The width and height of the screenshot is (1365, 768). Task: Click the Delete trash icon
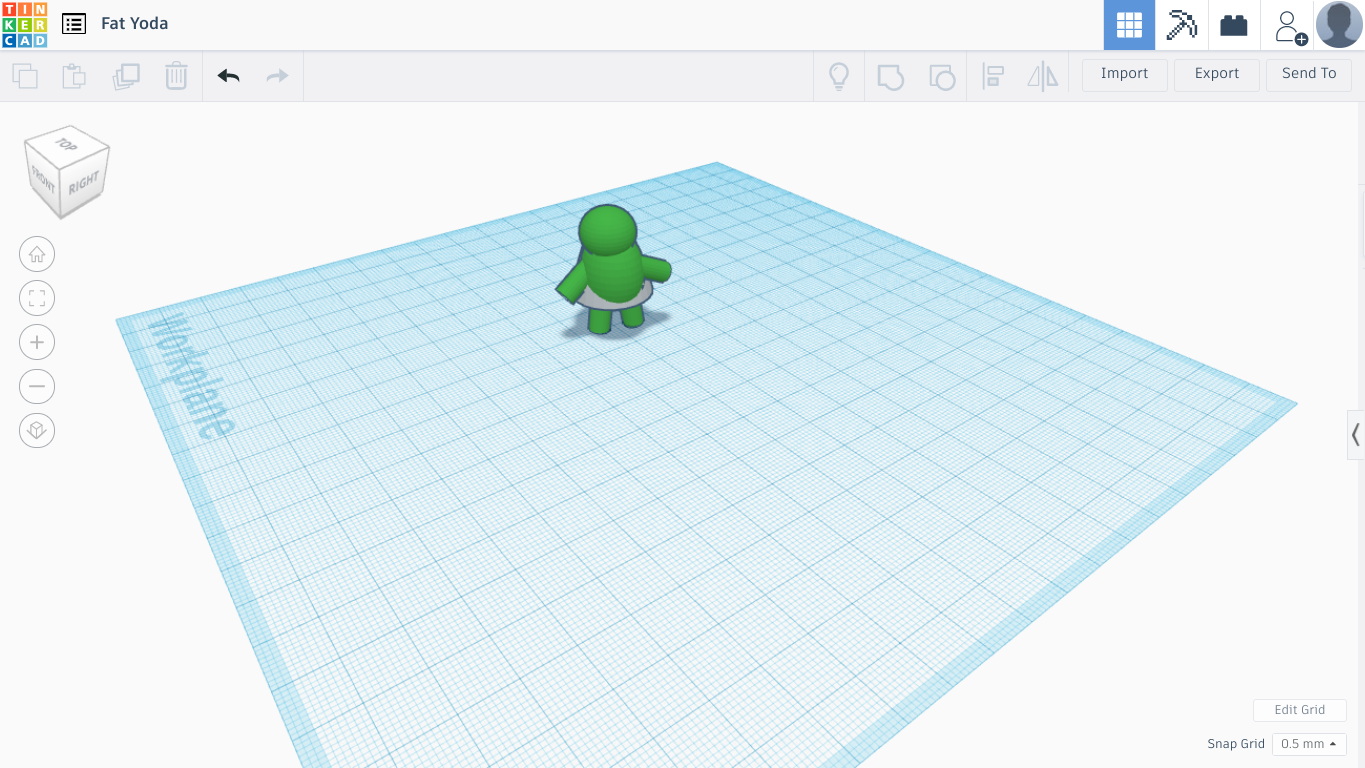coord(176,76)
